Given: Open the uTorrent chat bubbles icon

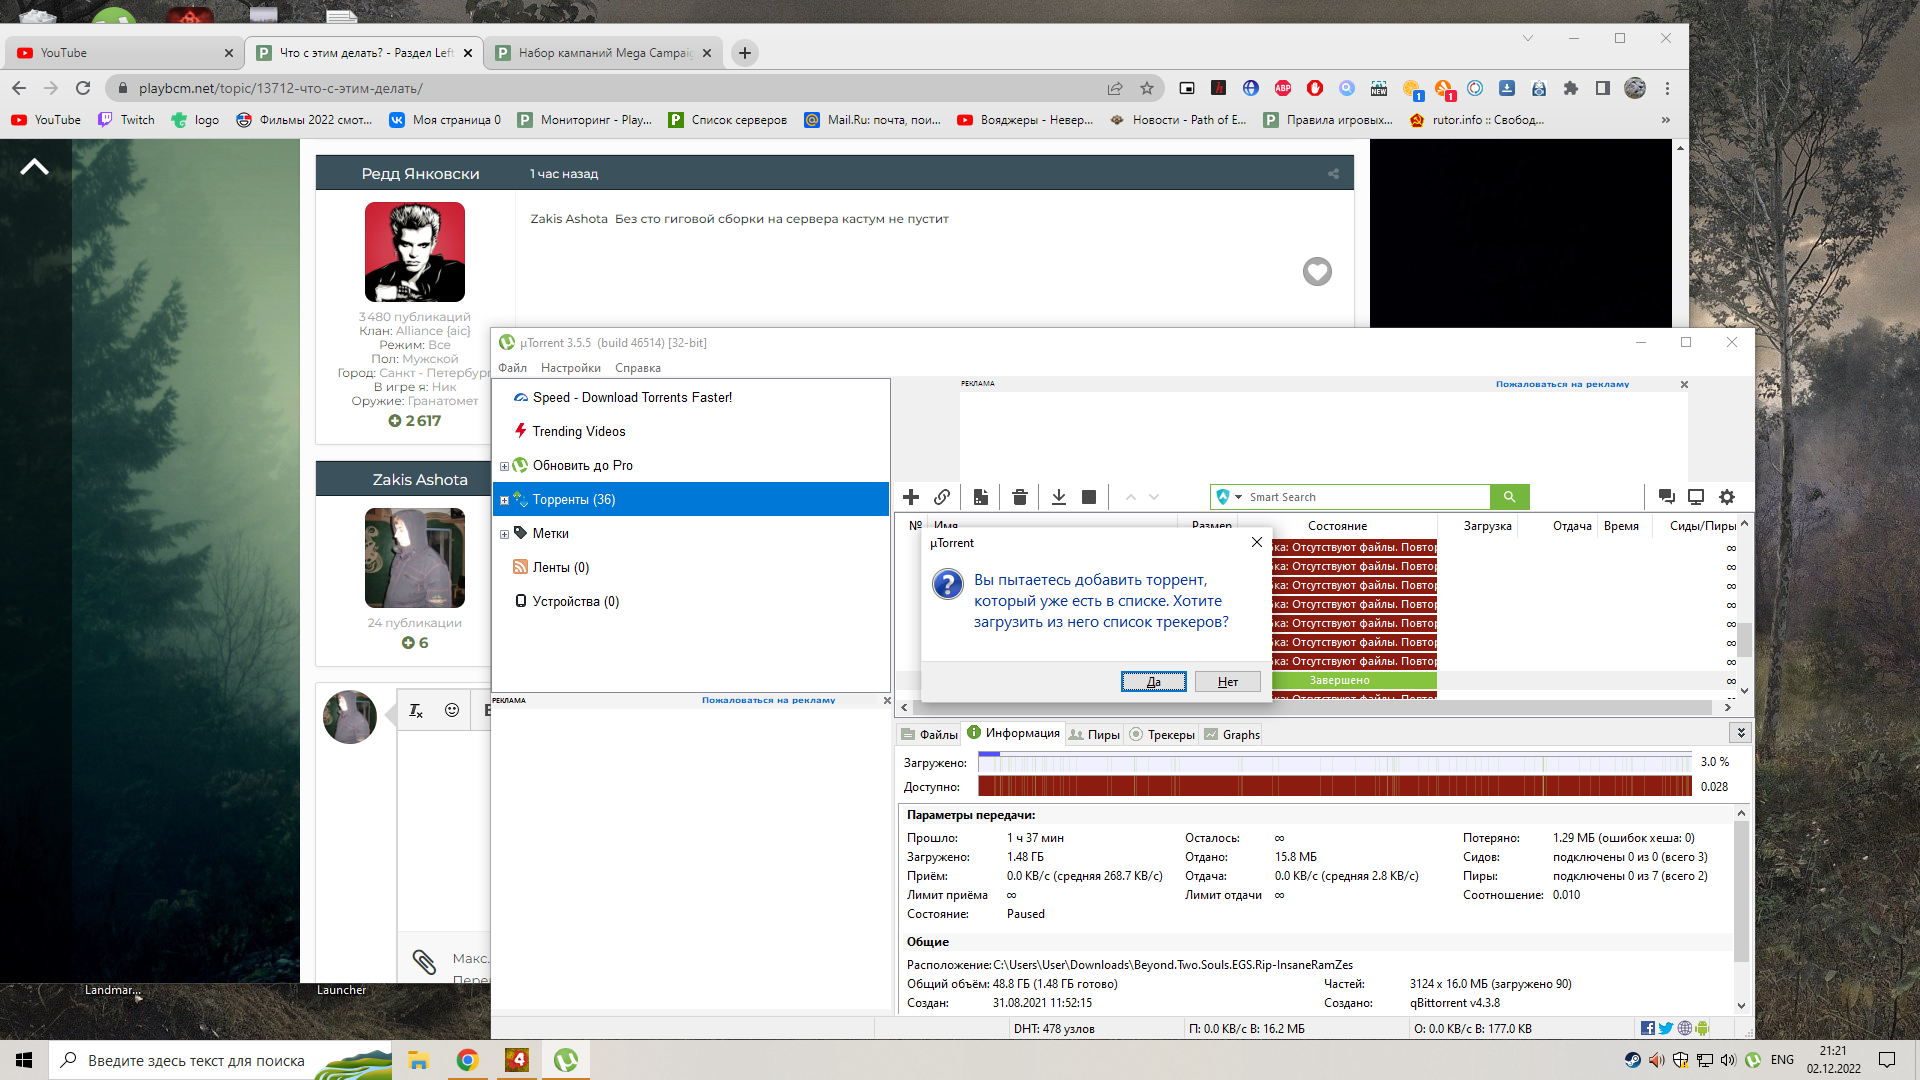Looking at the screenshot, I should click(1666, 497).
